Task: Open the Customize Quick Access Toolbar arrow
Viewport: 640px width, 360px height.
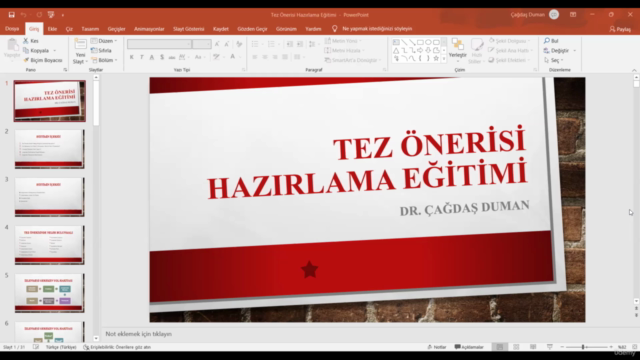Action: pyautogui.click(x=63, y=15)
